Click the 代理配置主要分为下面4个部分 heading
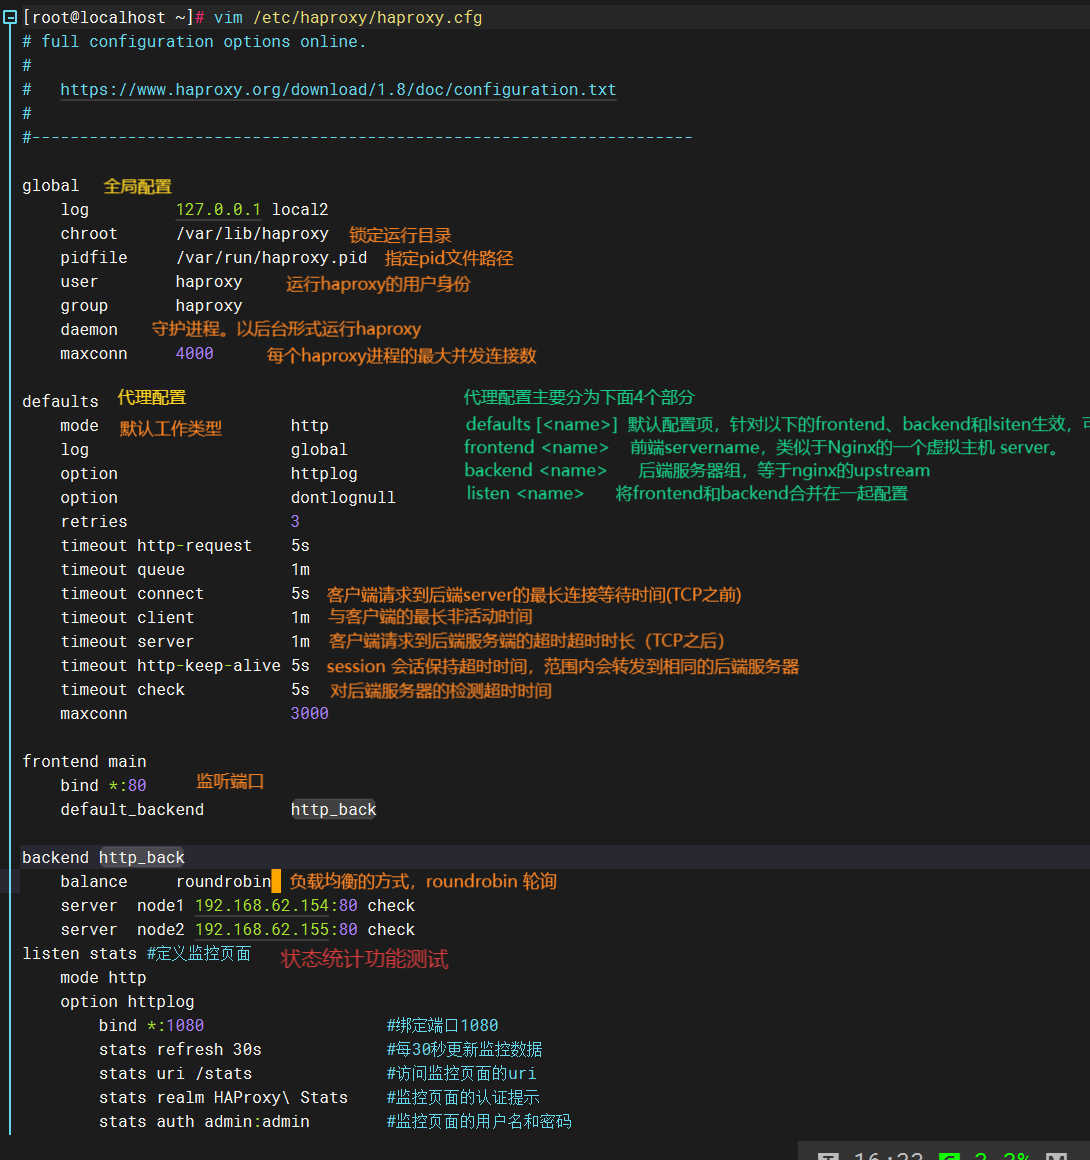Image resolution: width=1090 pixels, height=1160 pixels. coord(579,397)
